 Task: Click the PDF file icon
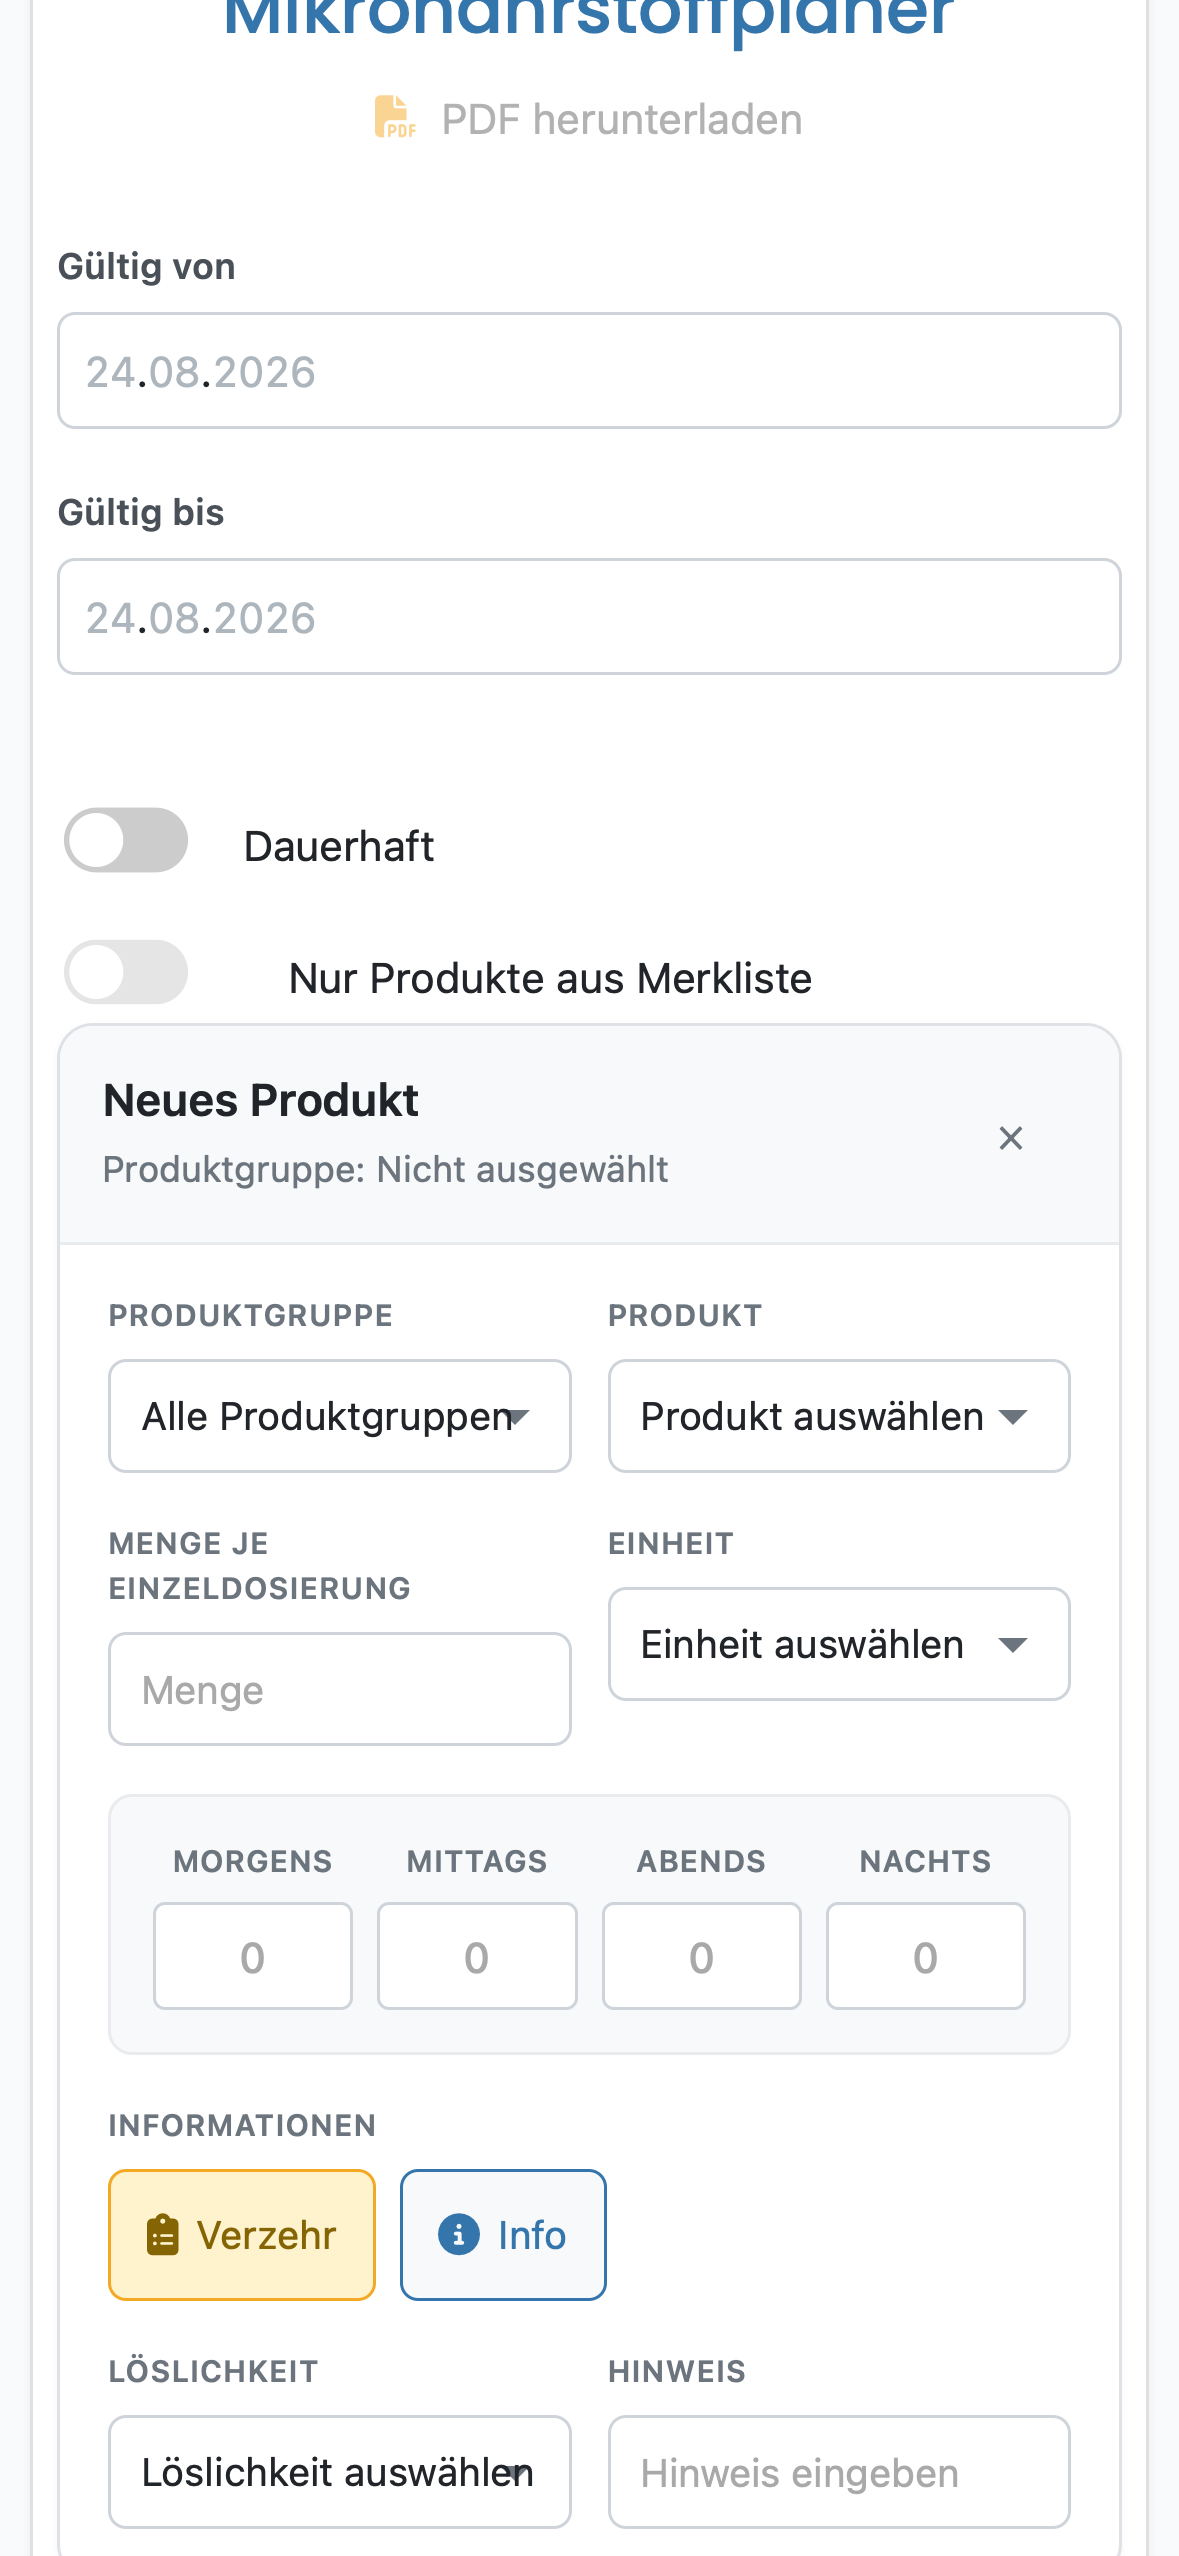click(x=395, y=118)
